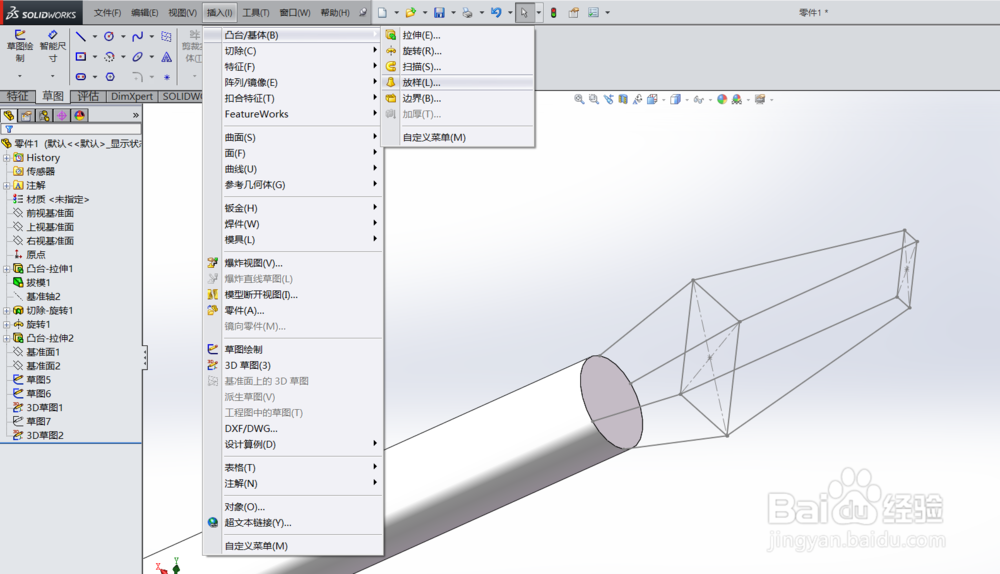Expand the 切除-旋转1 feature node
Viewport: 1000px width, 574px height.
6,311
